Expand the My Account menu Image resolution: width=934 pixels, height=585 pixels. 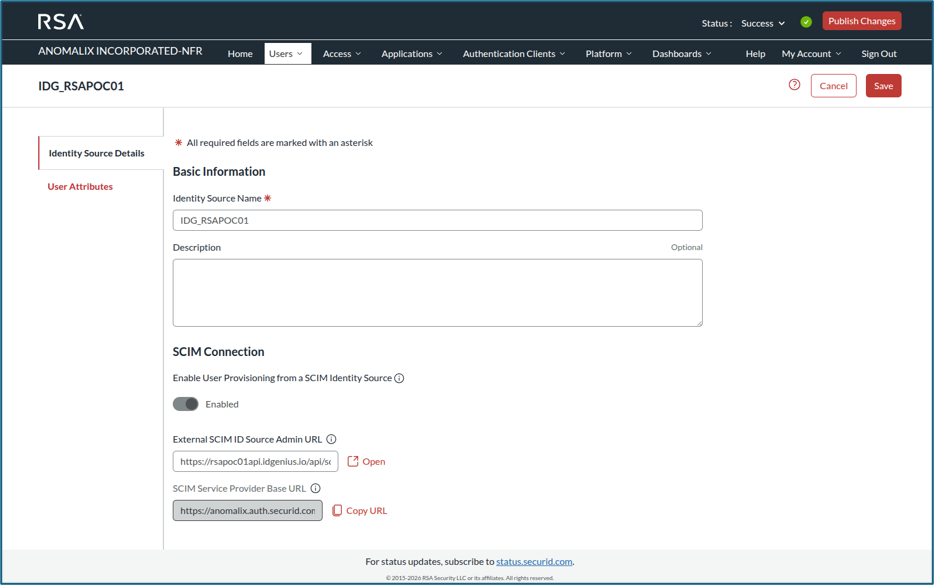tap(811, 54)
